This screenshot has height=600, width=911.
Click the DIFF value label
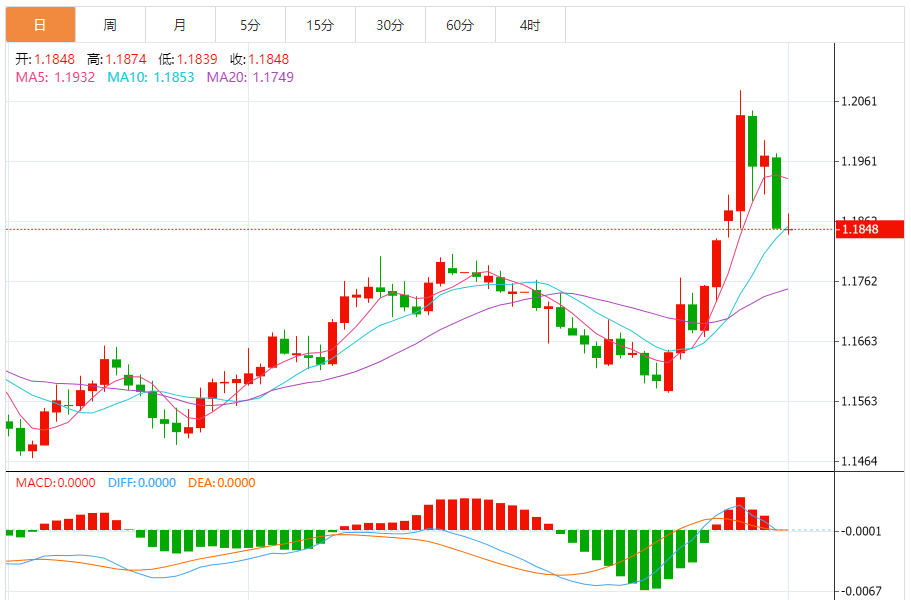(141, 483)
